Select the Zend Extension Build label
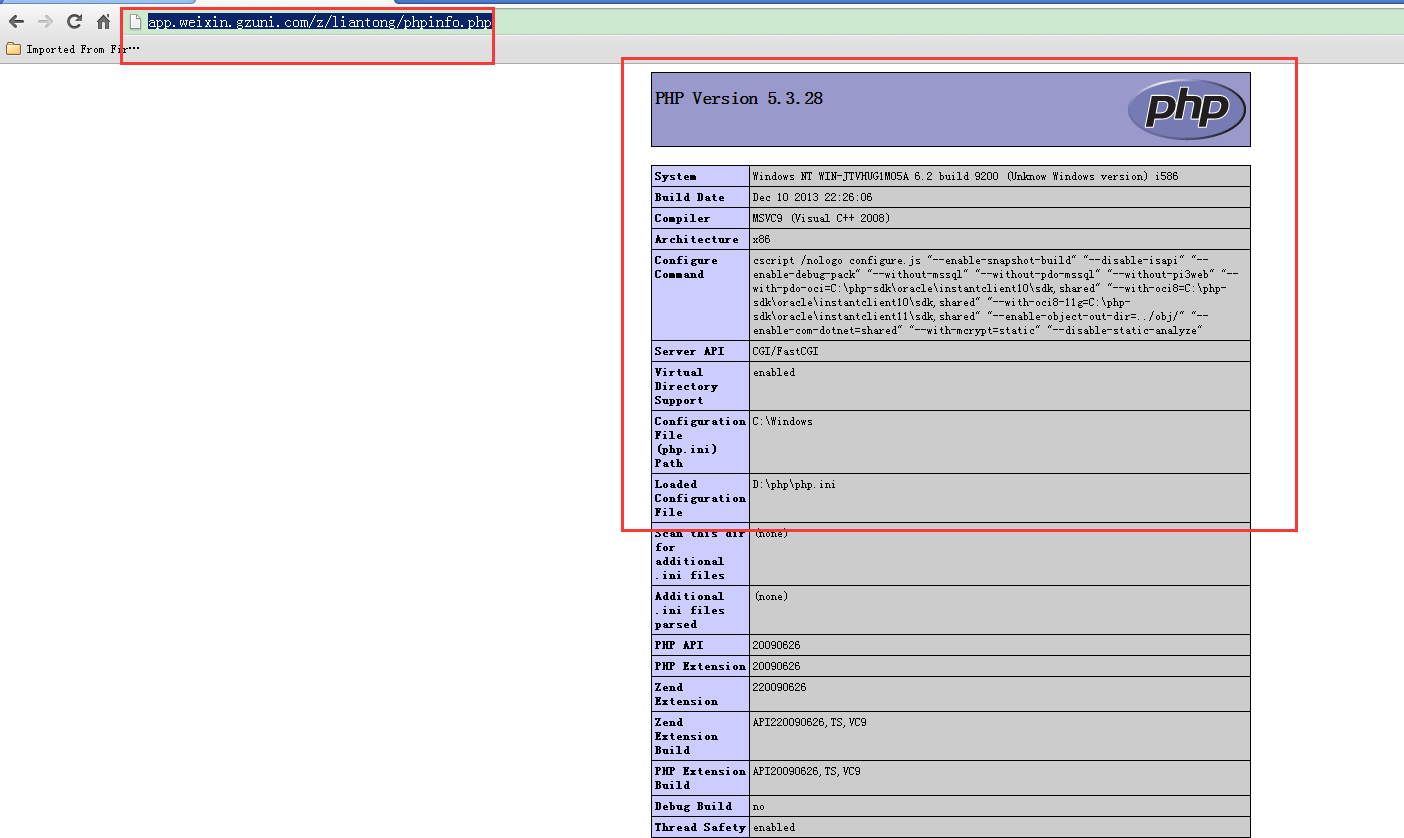 pos(686,736)
